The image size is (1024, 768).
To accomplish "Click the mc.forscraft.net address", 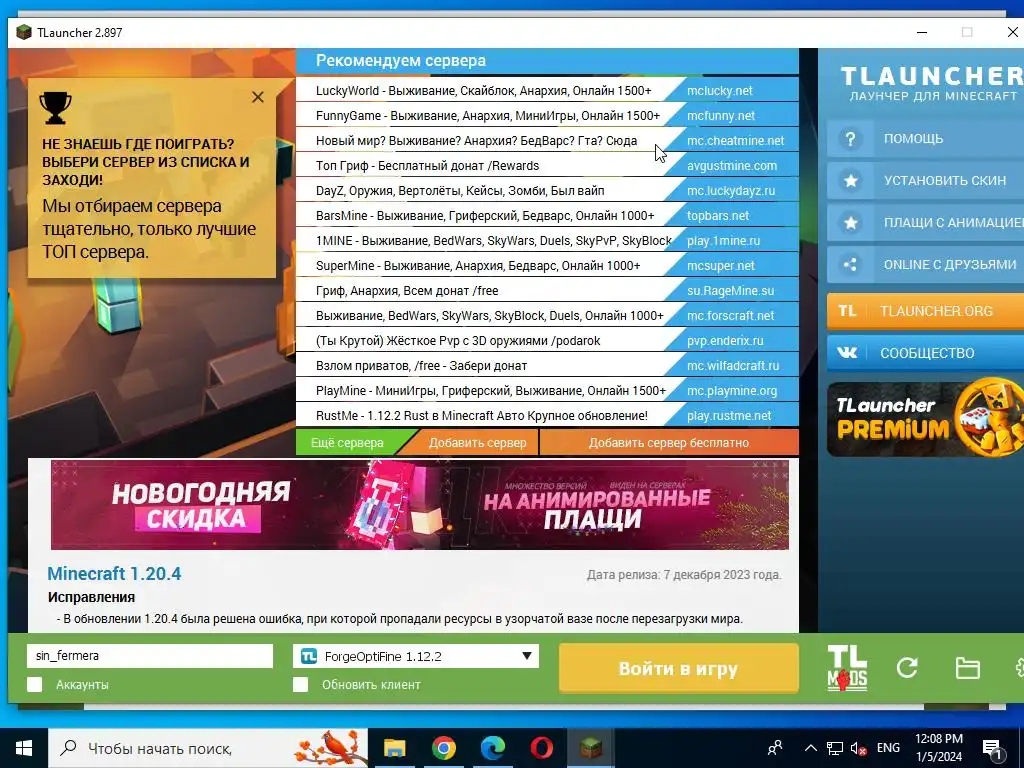I will click(730, 315).
